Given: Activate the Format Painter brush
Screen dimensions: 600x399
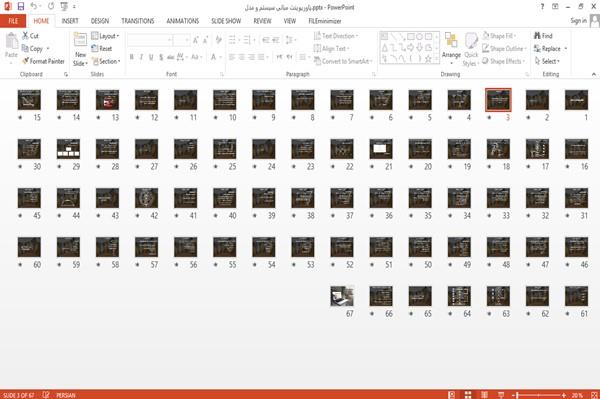Looking at the screenshot, I should [x=43, y=61].
